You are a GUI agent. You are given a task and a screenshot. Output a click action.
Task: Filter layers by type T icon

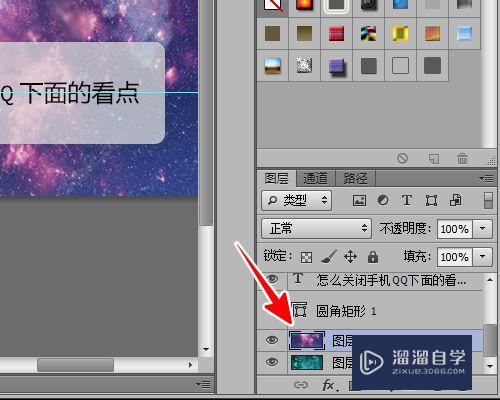(407, 200)
